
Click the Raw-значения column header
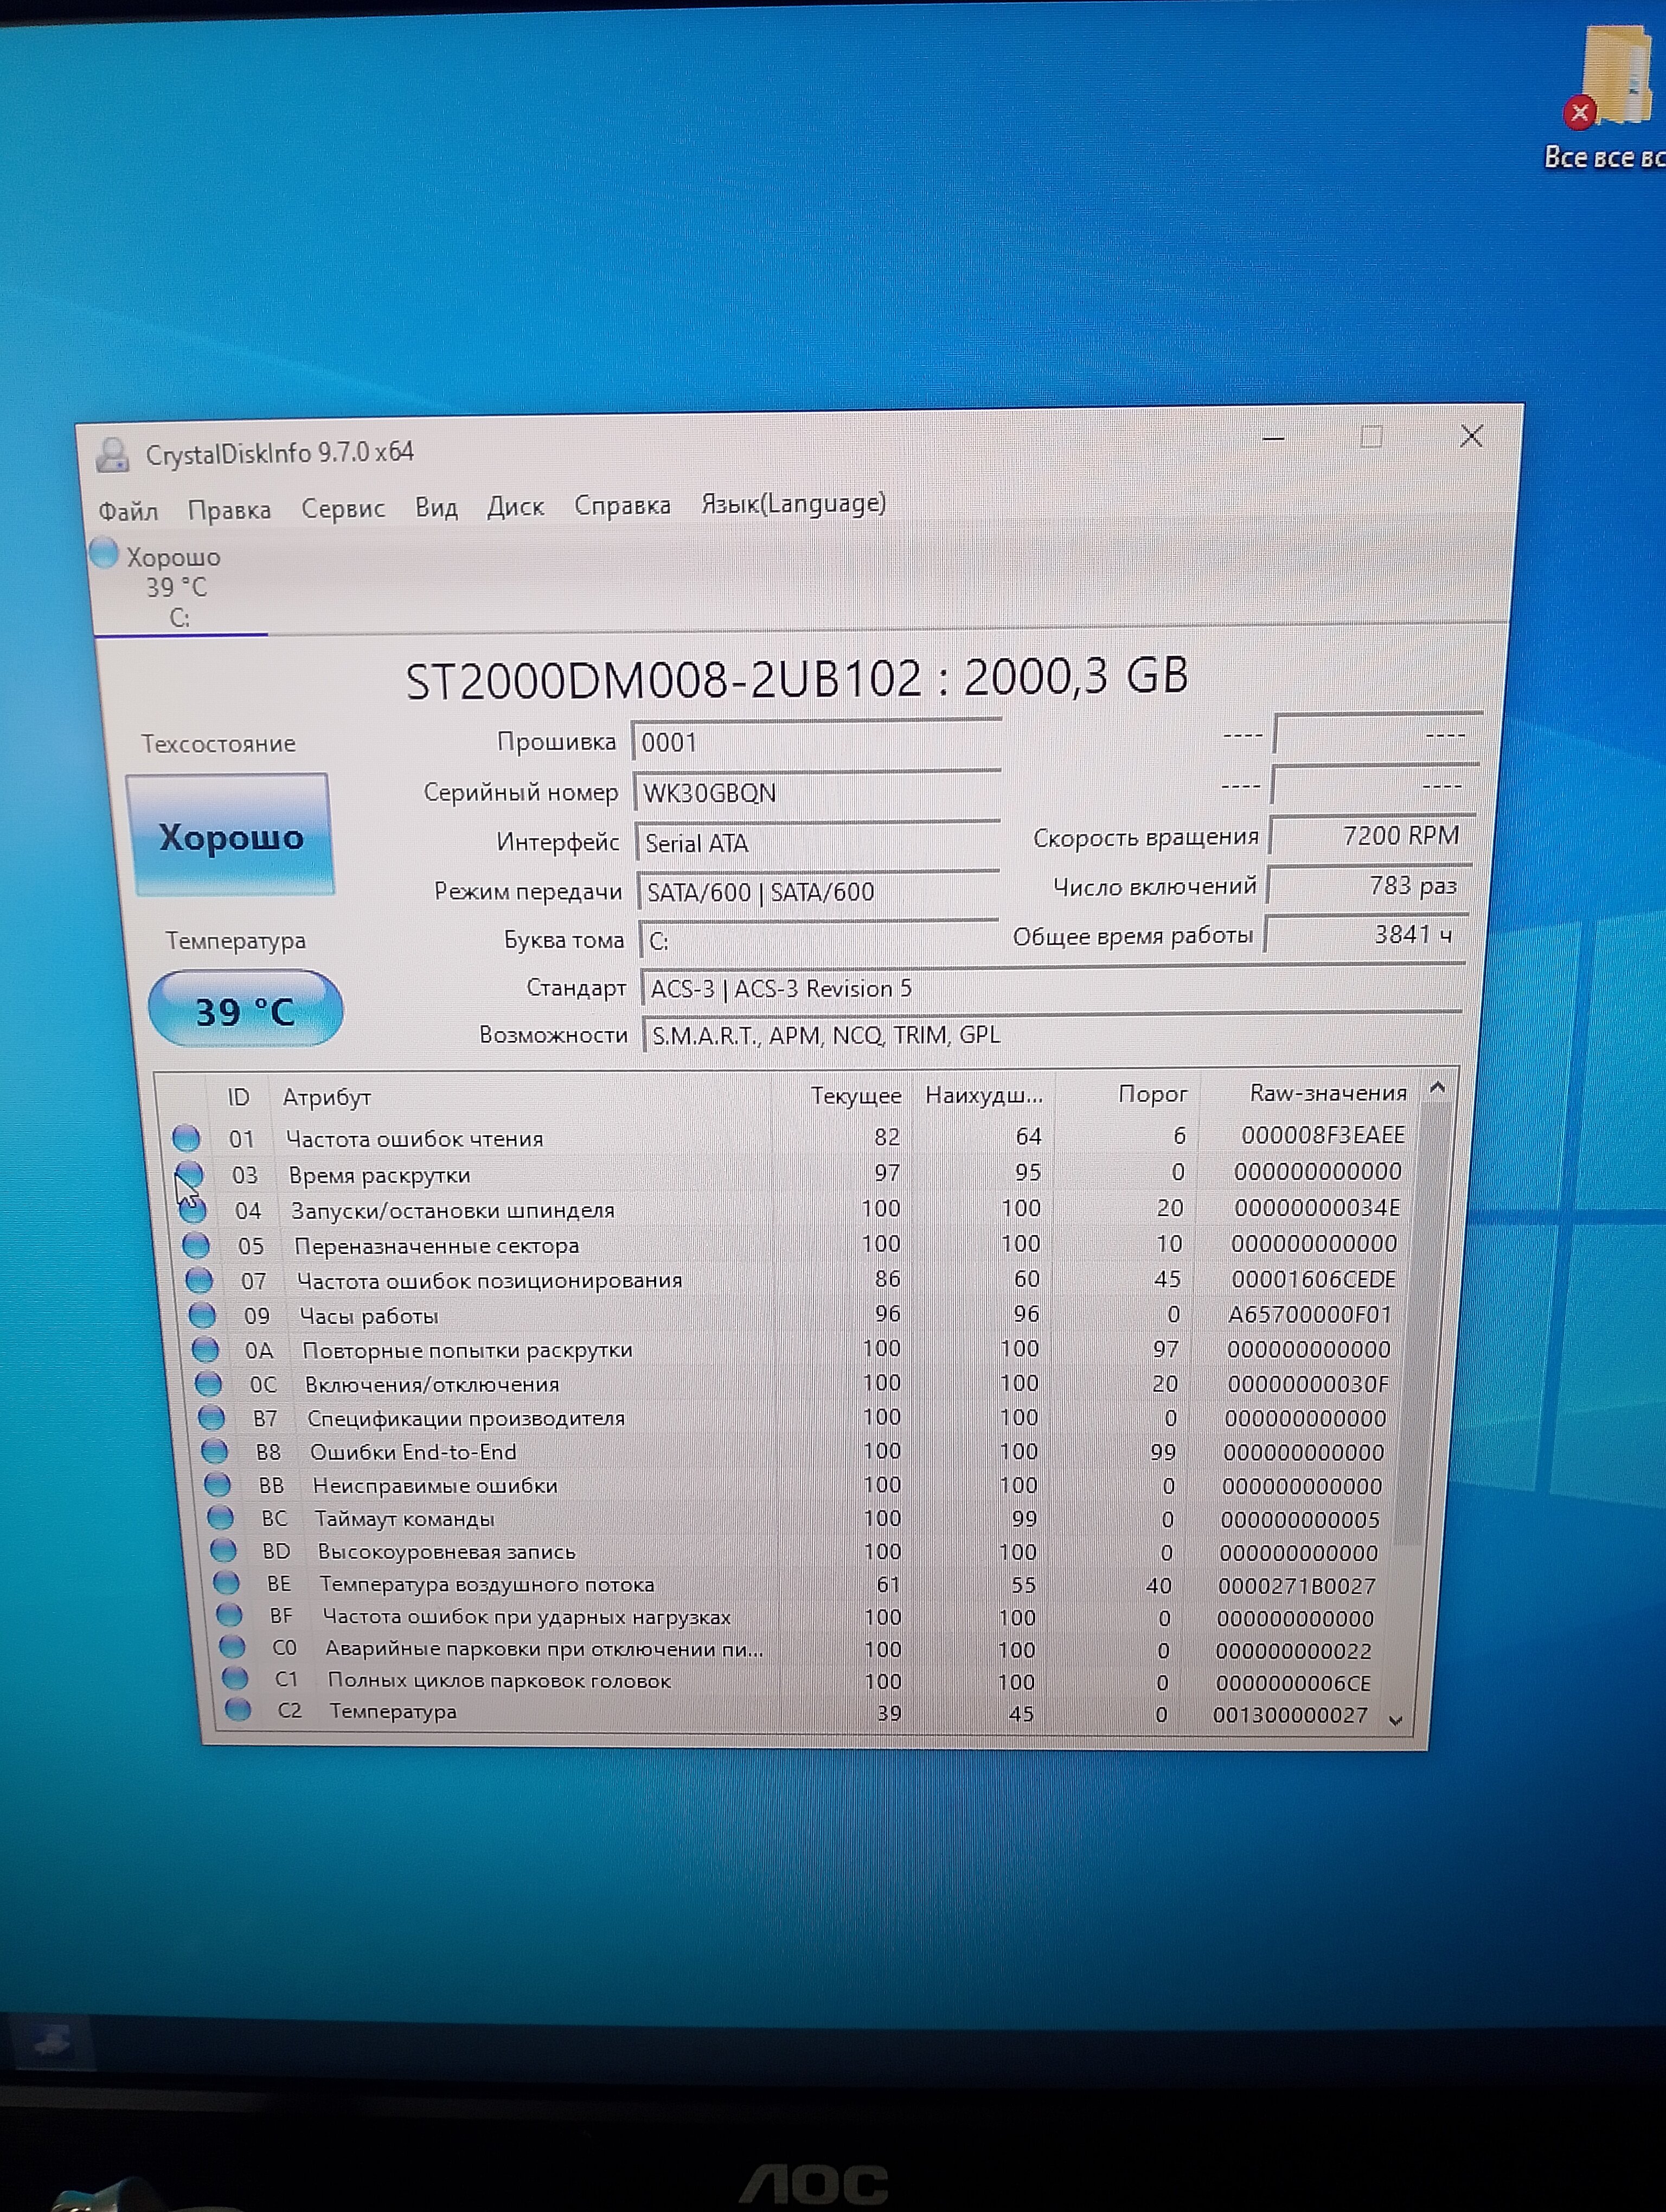(x=1327, y=1093)
